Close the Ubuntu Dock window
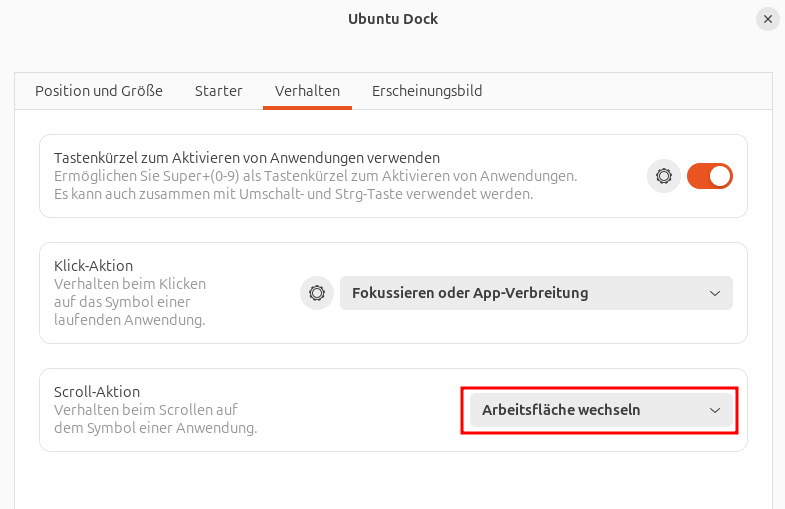 767,19
